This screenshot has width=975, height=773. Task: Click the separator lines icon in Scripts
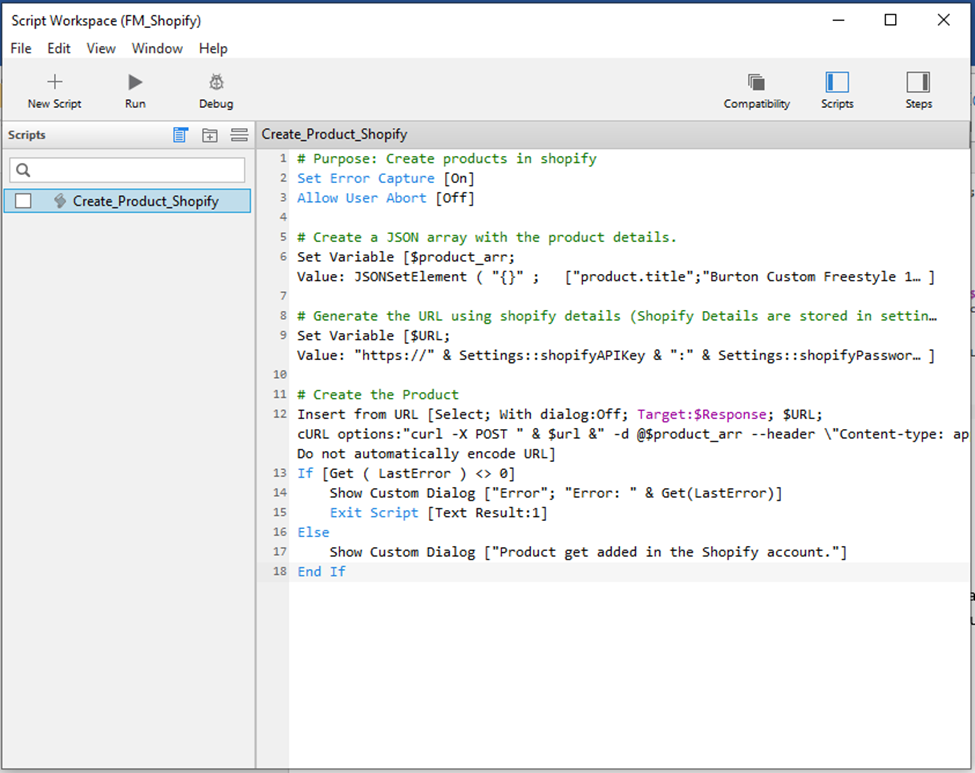pos(239,135)
